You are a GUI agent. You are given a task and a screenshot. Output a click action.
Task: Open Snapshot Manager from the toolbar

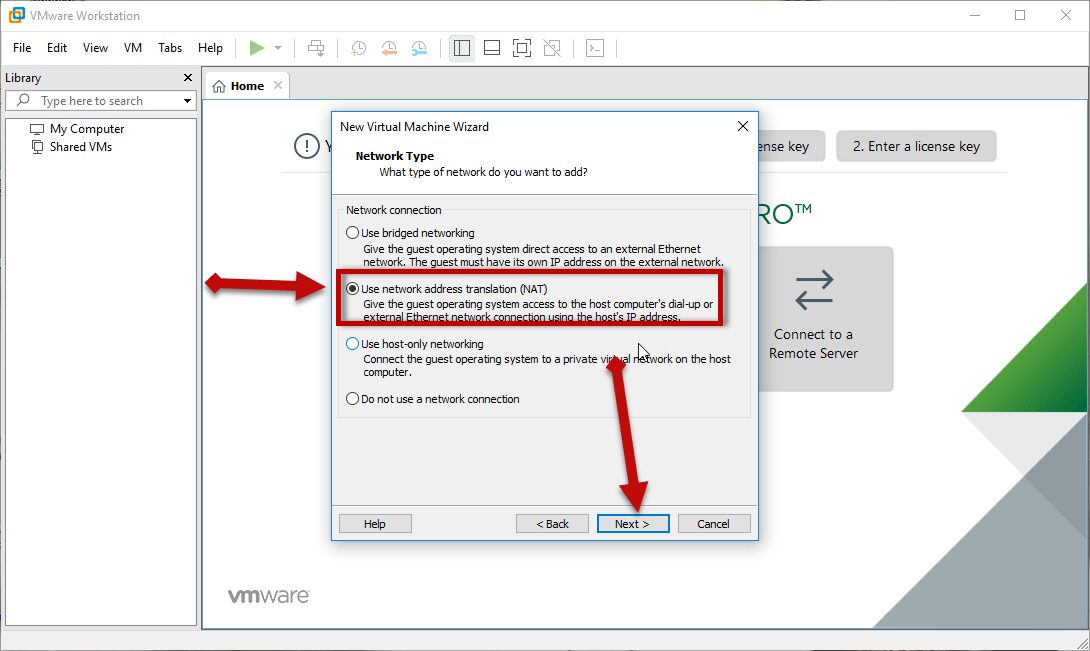[419, 48]
